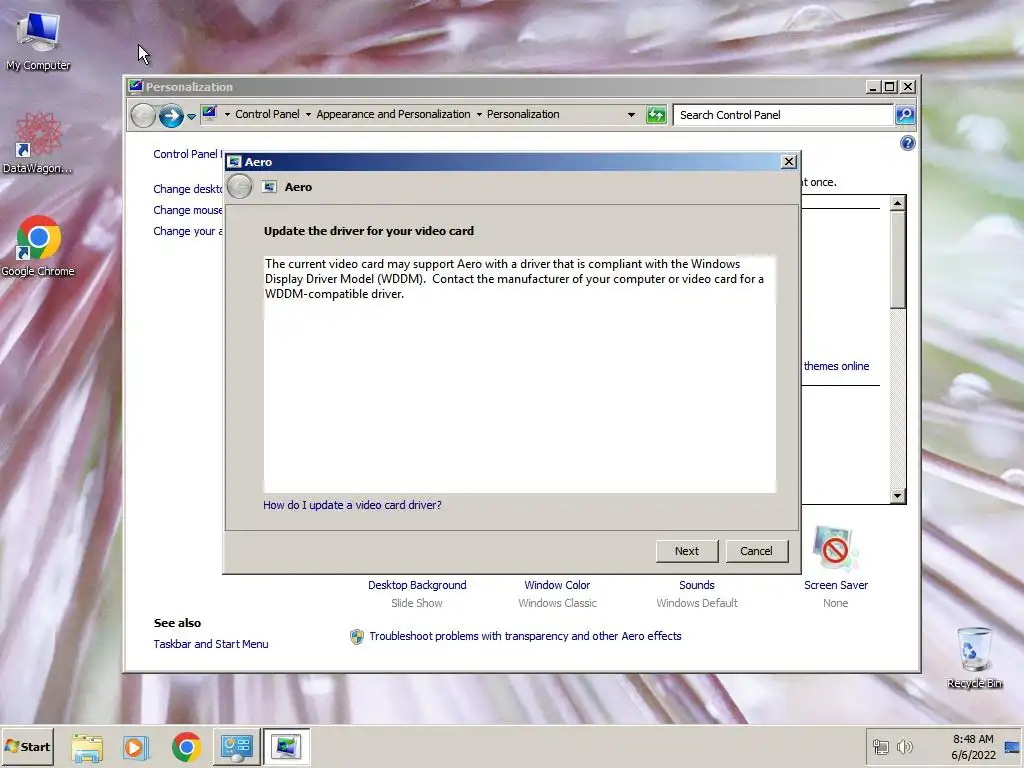Open Windows Media Player from taskbar
This screenshot has width=1024, height=768.
click(135, 747)
